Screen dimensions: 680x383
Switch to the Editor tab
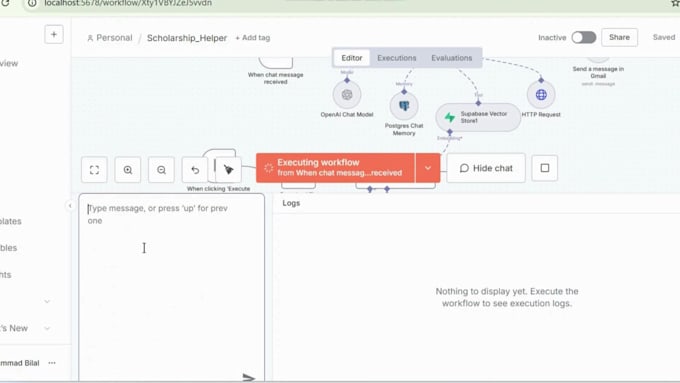pos(352,58)
